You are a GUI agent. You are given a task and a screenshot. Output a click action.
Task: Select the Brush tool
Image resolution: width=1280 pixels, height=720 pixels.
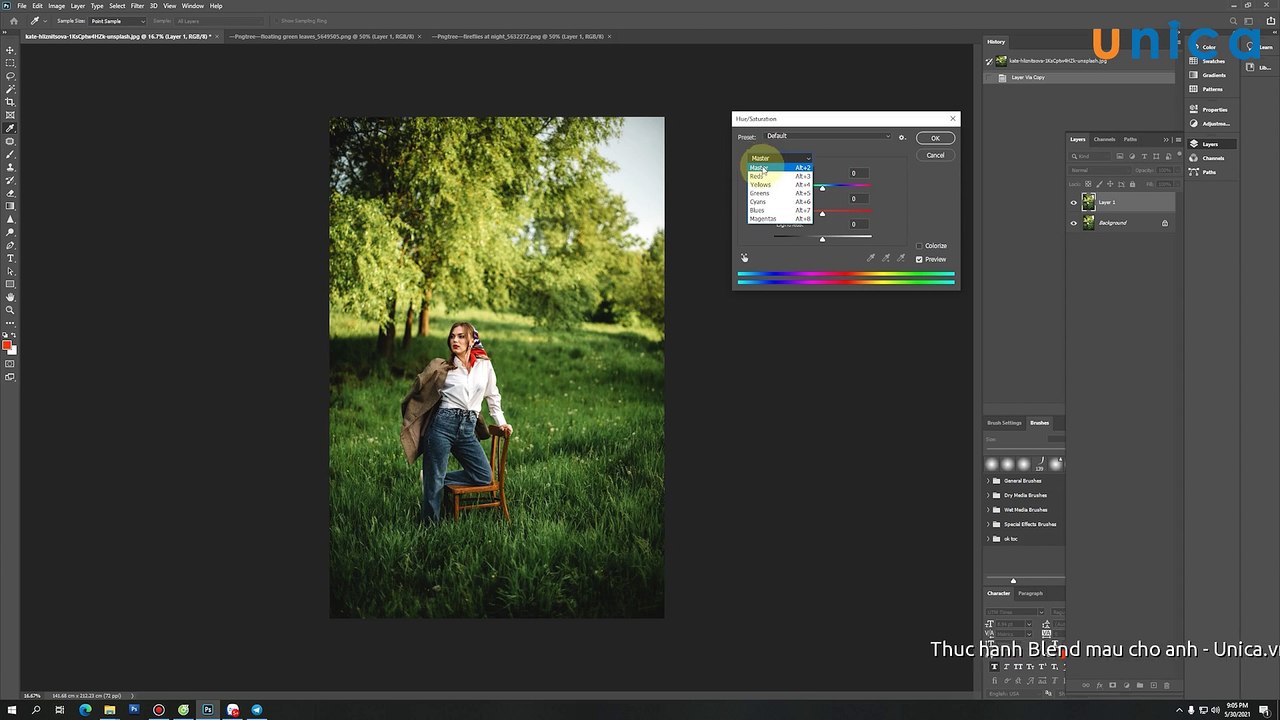tap(11, 154)
